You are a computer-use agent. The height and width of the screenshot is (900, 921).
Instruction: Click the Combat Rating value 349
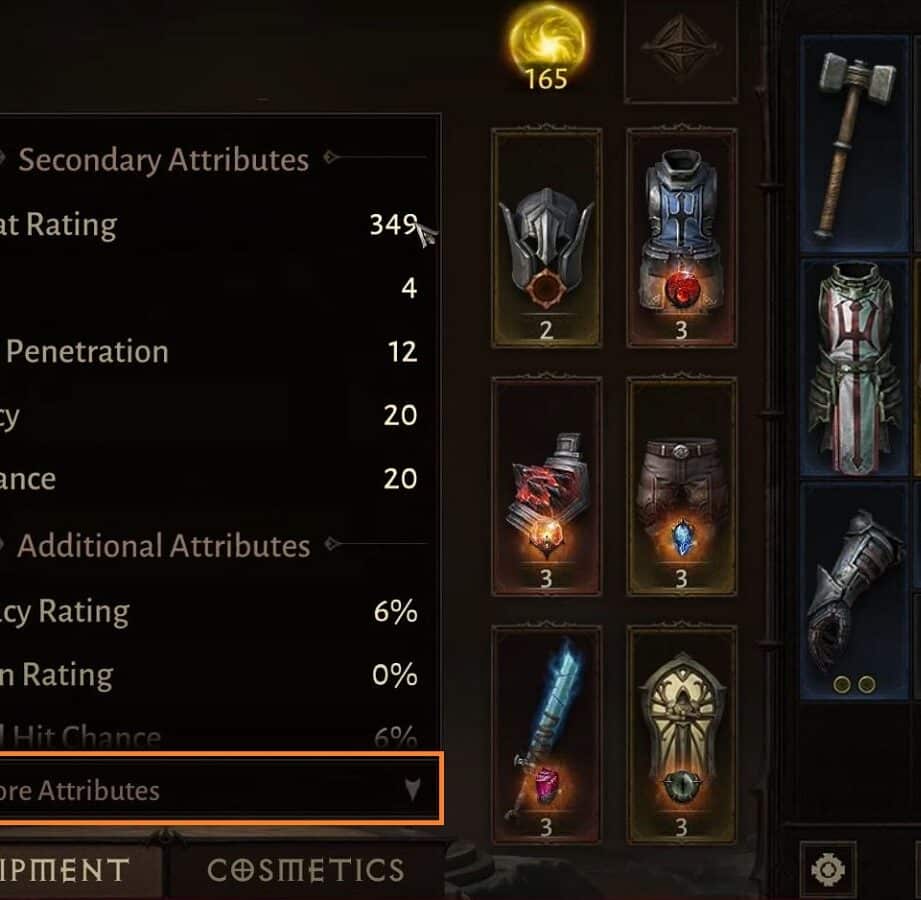tap(393, 224)
